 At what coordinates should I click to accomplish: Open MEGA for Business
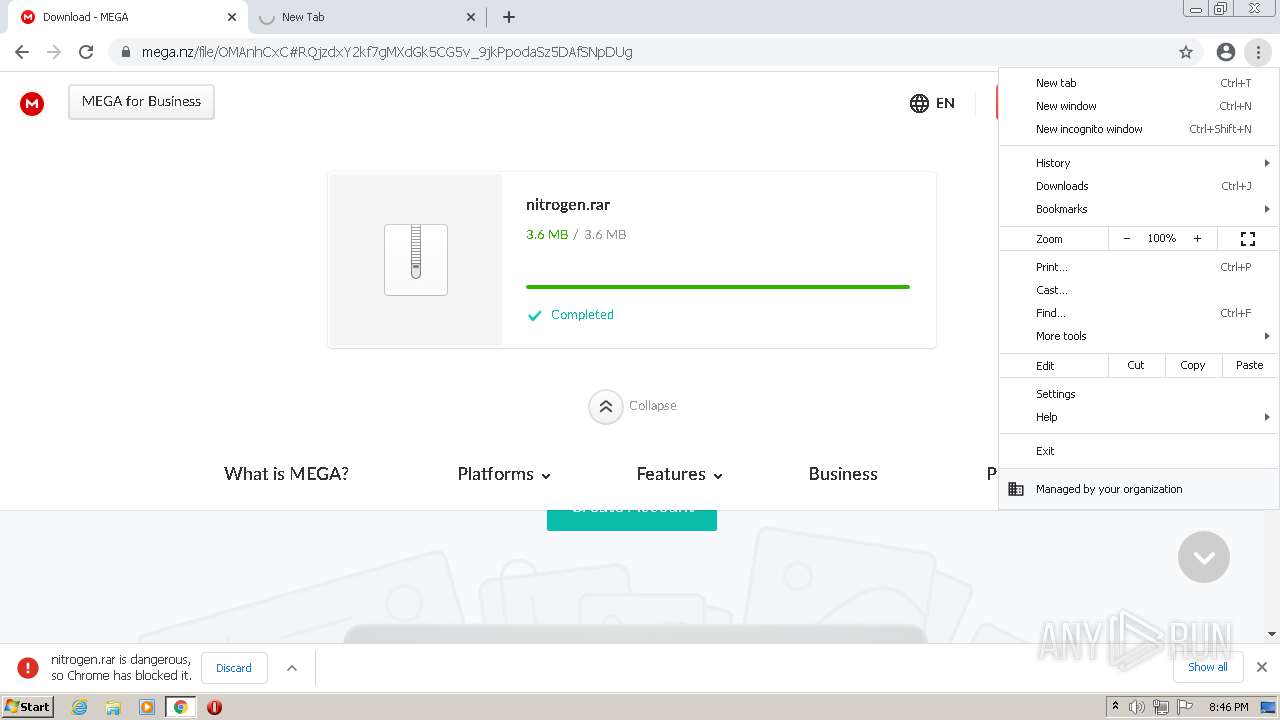pyautogui.click(x=141, y=102)
